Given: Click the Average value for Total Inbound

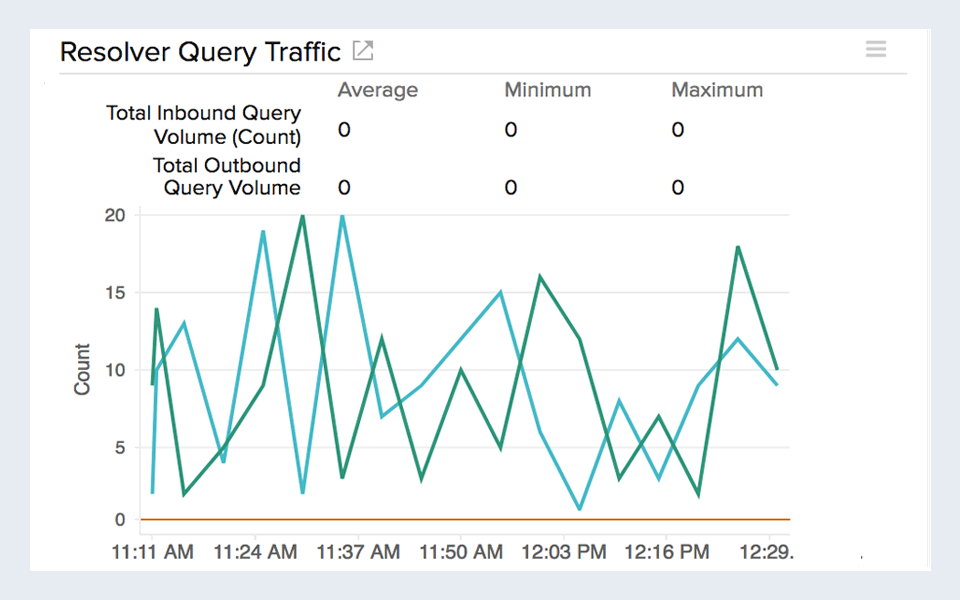Looking at the screenshot, I should pyautogui.click(x=343, y=130).
